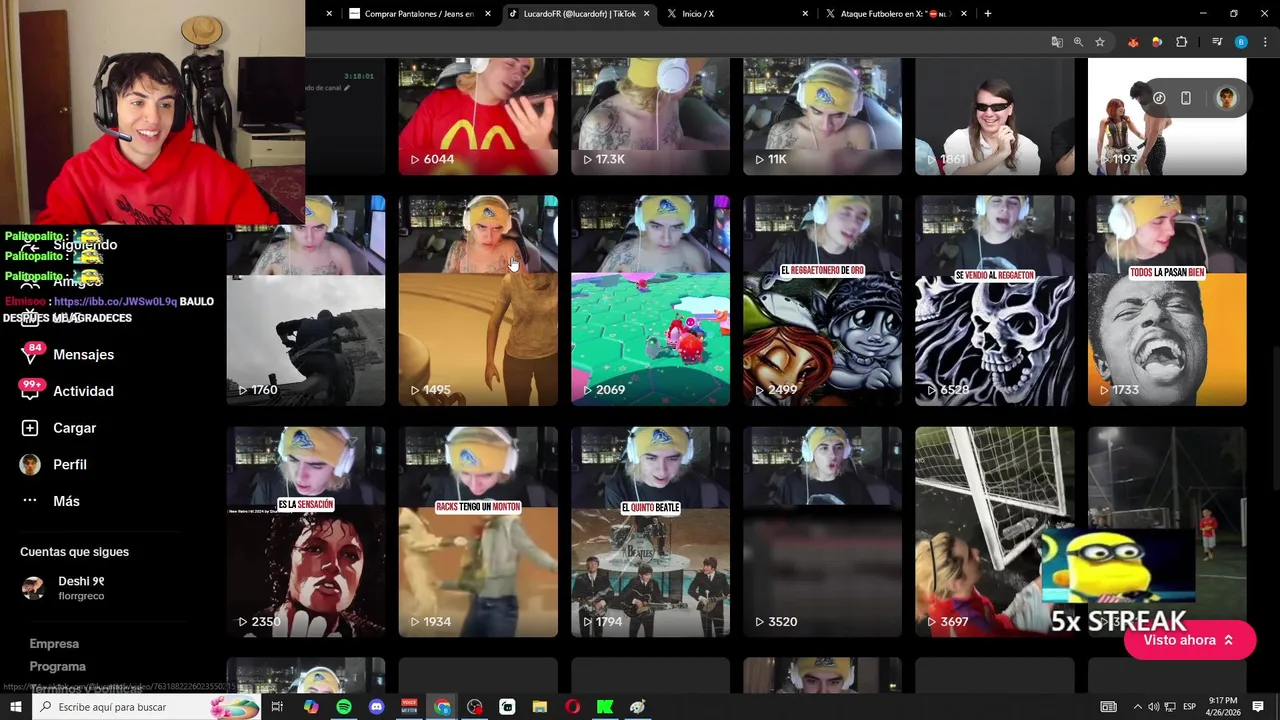Open the Es la Sensación video
Viewport: 1280px width, 720px height.
305,532
